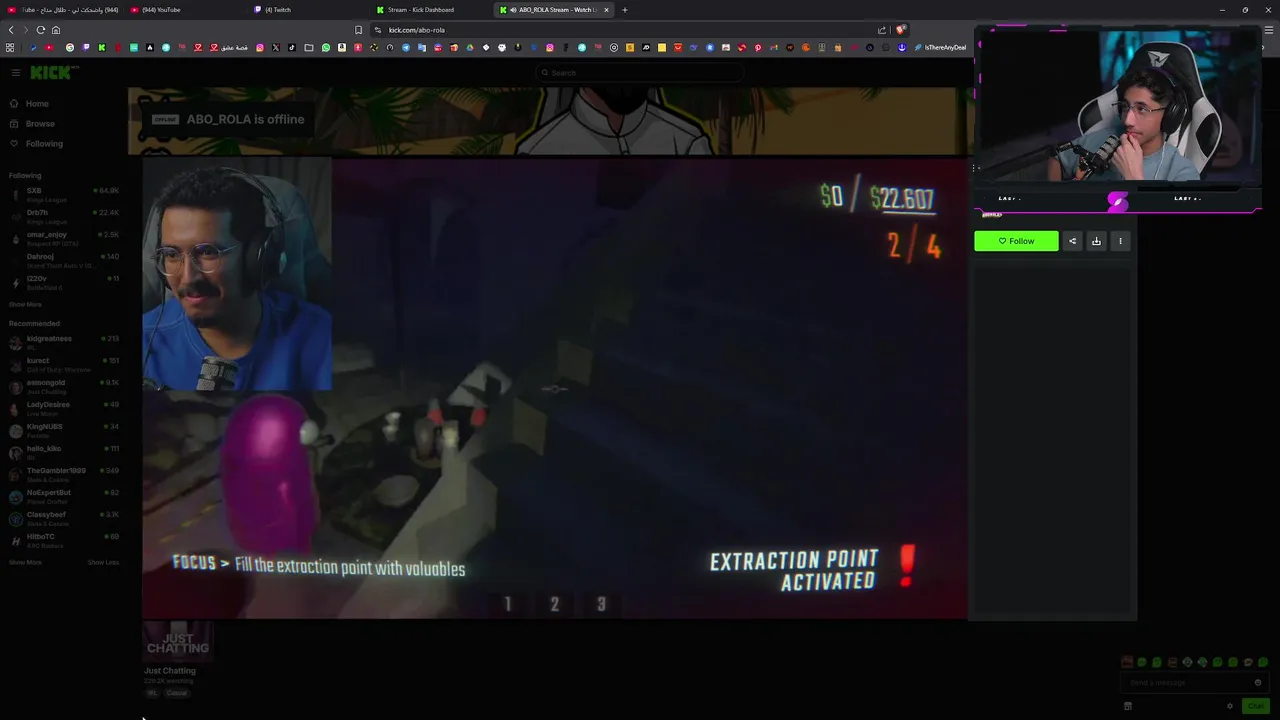The width and height of the screenshot is (1280, 720).
Task: Open IsThereAnyDeal bookmark
Action: point(940,48)
